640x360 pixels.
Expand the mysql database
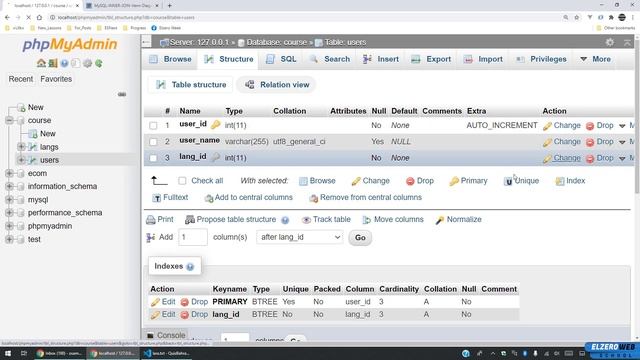(9, 200)
